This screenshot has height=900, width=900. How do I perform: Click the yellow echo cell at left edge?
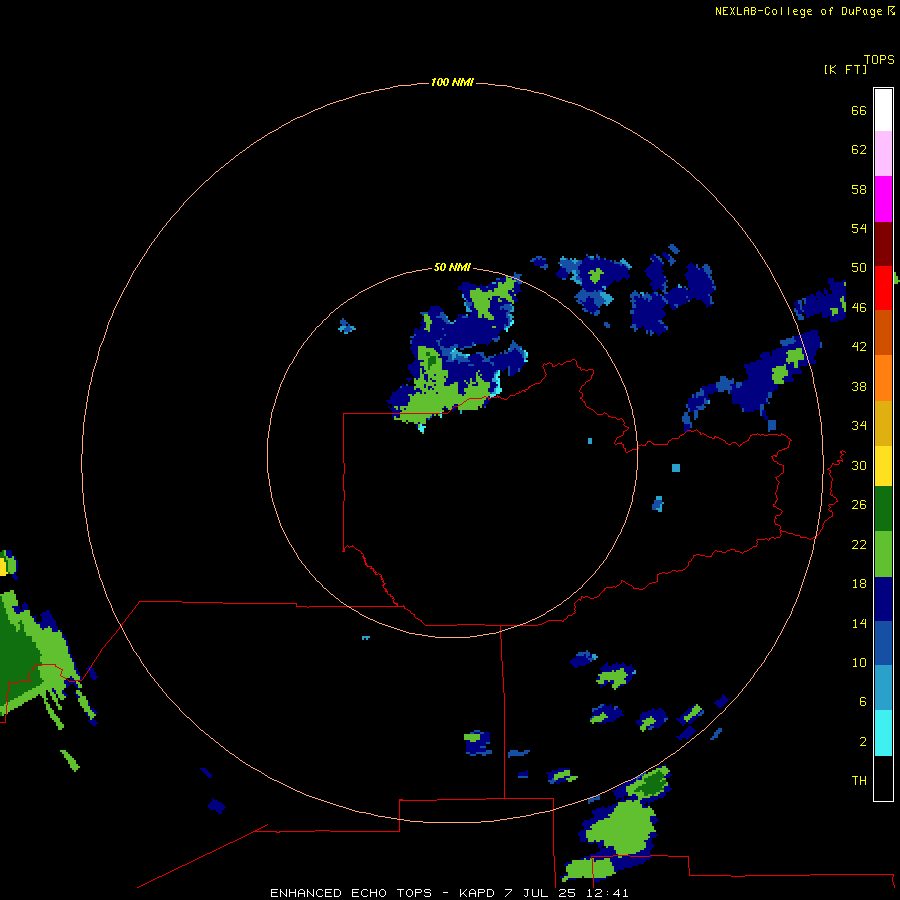coord(3,567)
